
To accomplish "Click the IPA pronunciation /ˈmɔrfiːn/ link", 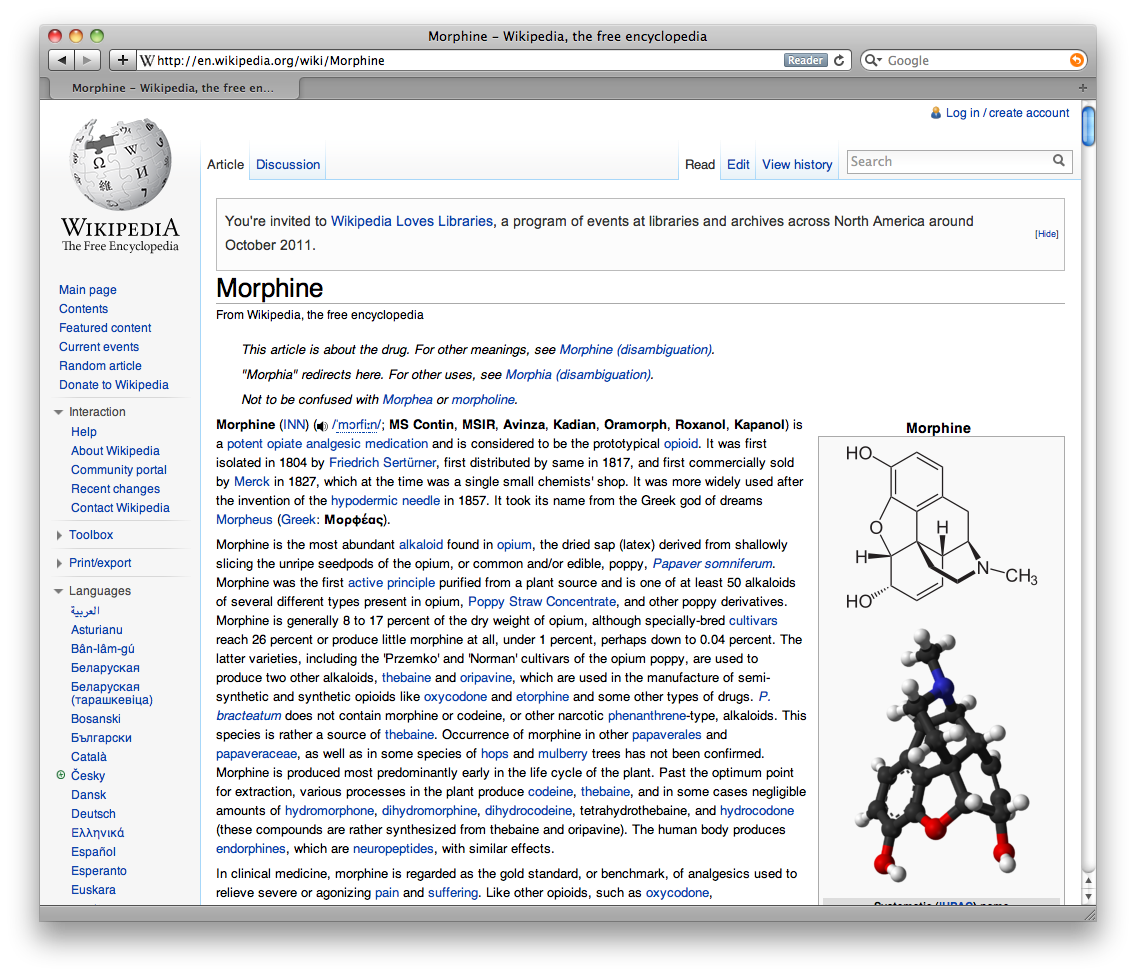I will tap(356, 425).
